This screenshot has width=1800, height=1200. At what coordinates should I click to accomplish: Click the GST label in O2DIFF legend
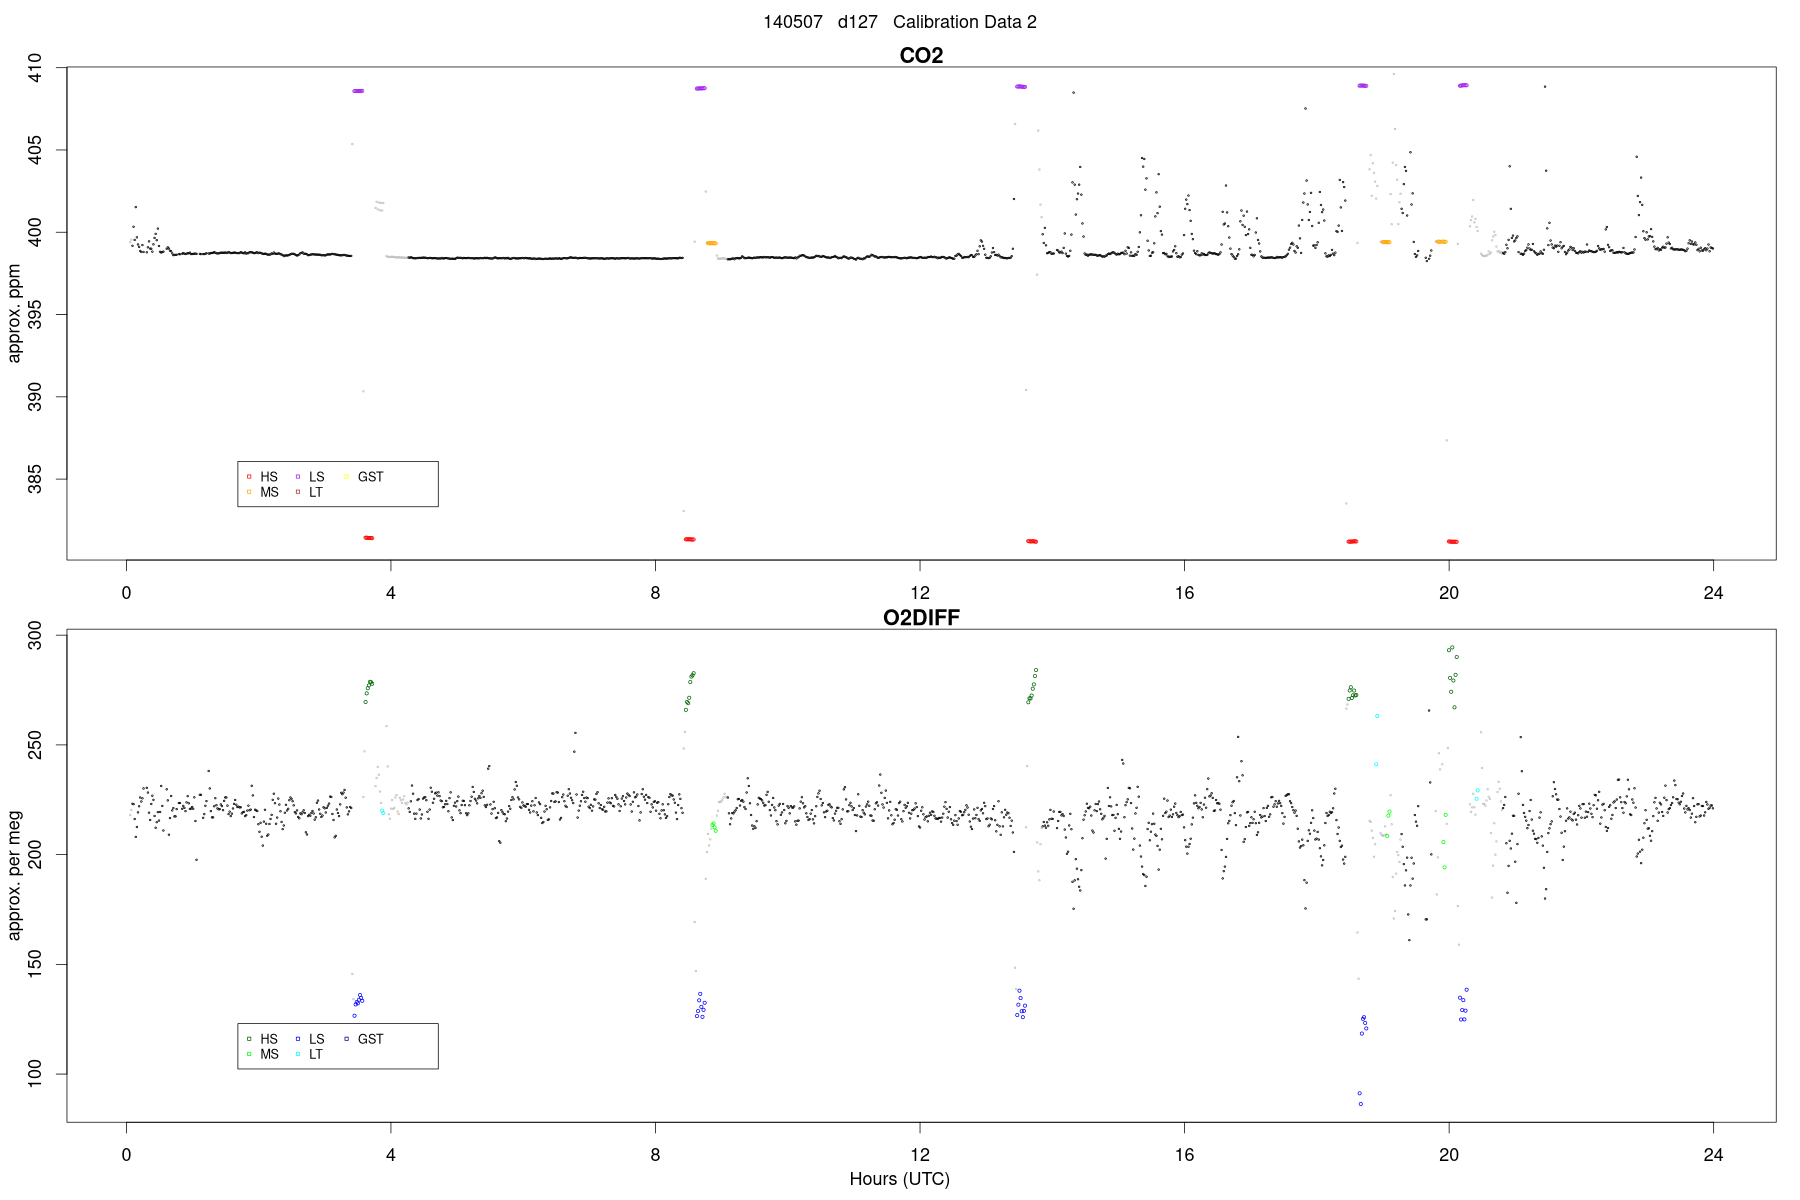tap(371, 1039)
